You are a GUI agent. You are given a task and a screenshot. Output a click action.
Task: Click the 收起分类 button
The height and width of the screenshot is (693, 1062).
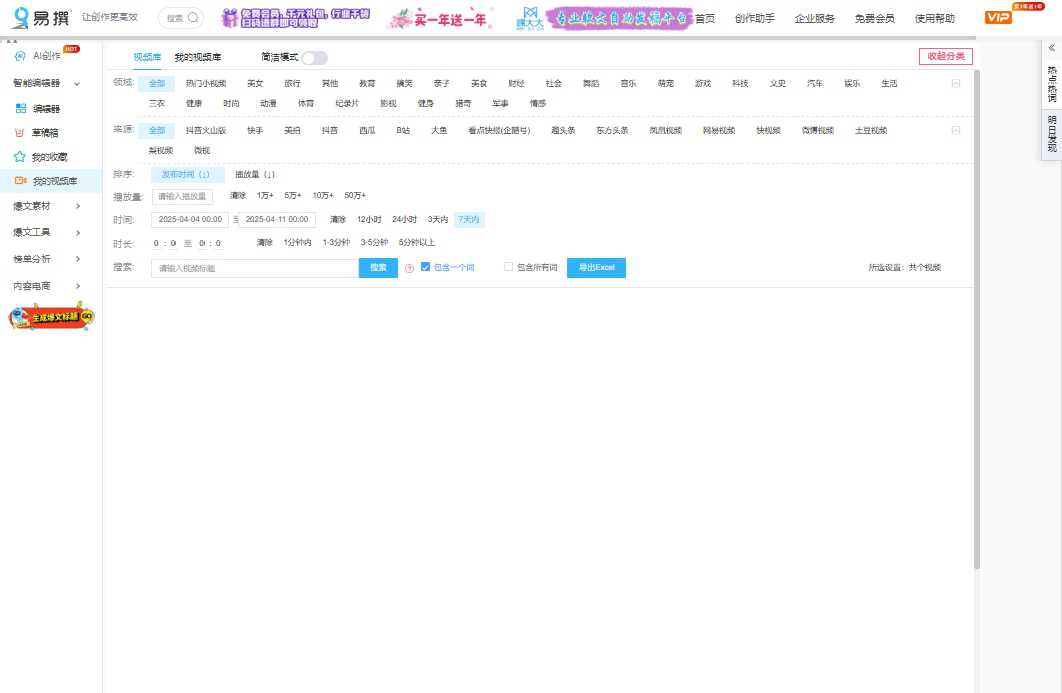point(946,56)
